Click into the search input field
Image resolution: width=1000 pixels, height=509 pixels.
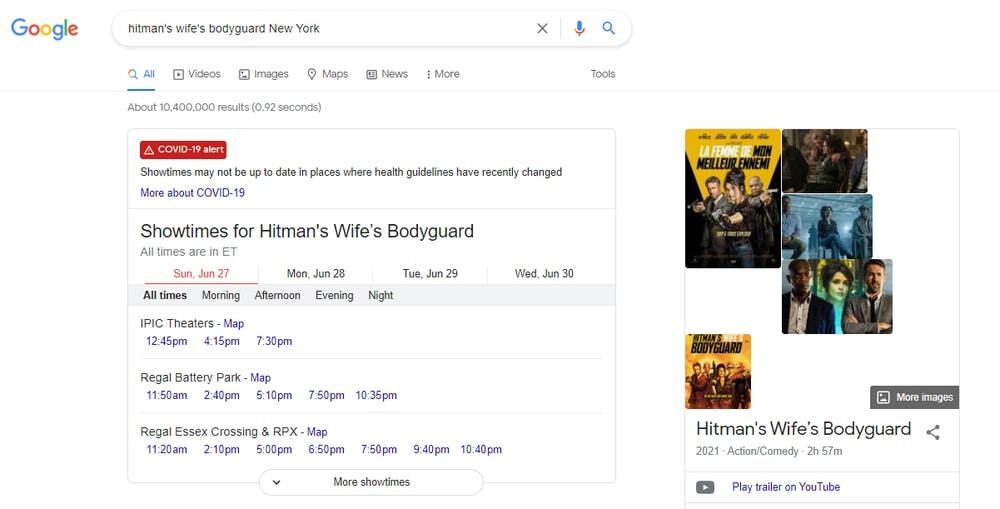click(325, 29)
